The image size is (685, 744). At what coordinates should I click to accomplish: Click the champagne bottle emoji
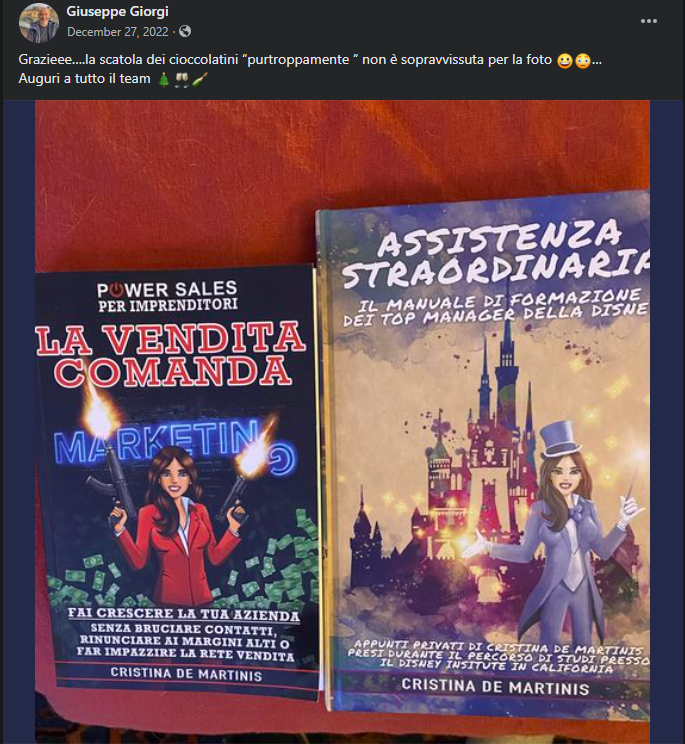200,80
